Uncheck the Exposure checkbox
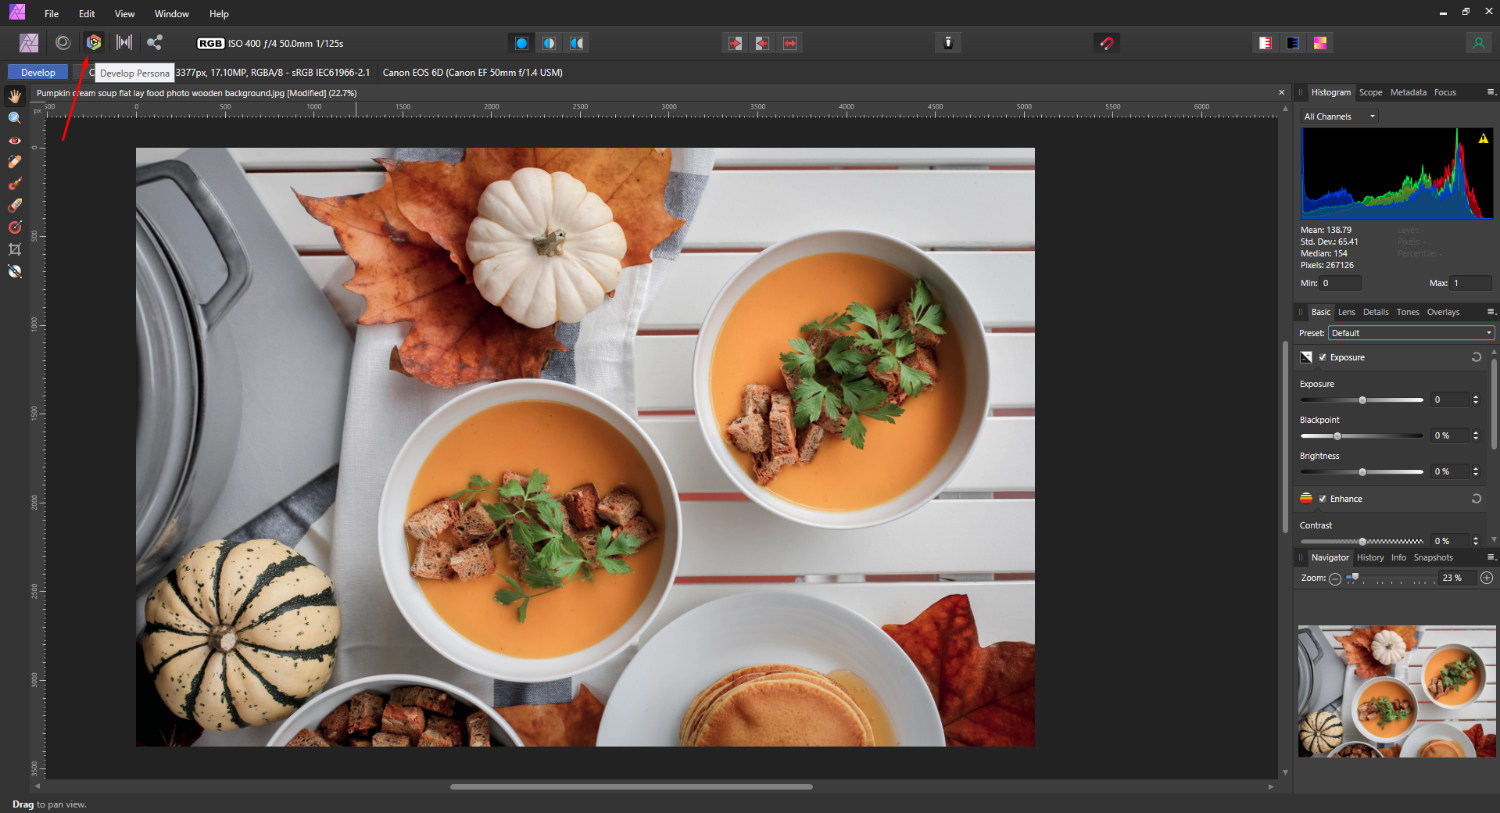1500x813 pixels. [1323, 357]
